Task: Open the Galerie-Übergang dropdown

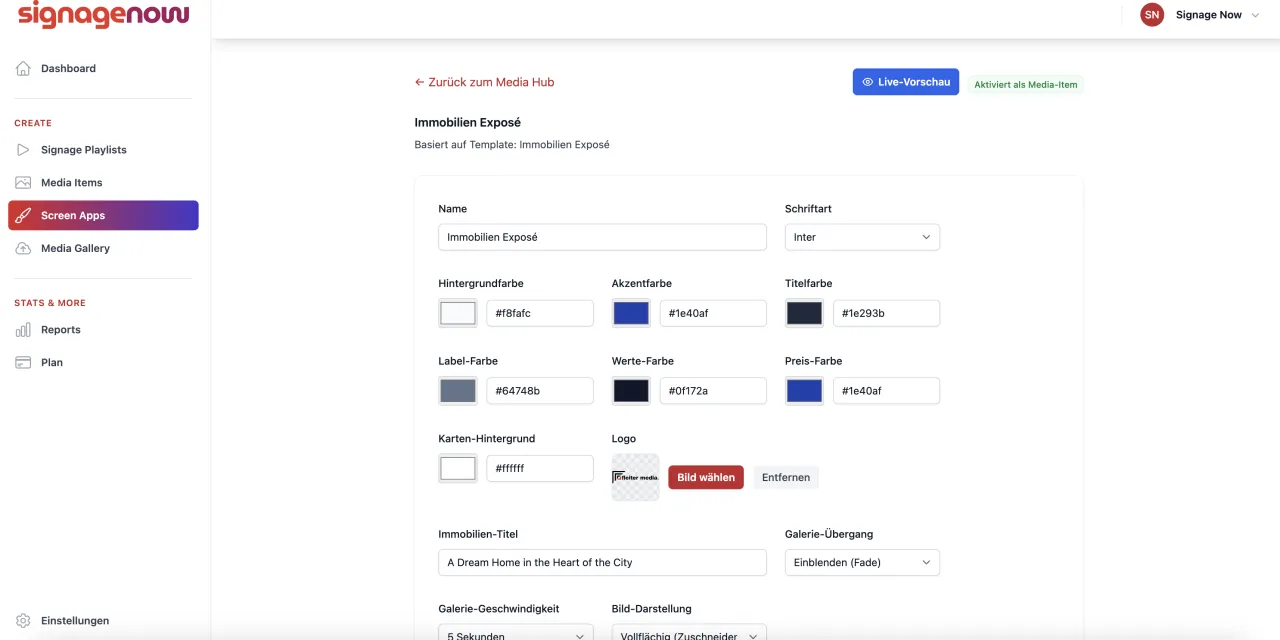Action: [862, 562]
